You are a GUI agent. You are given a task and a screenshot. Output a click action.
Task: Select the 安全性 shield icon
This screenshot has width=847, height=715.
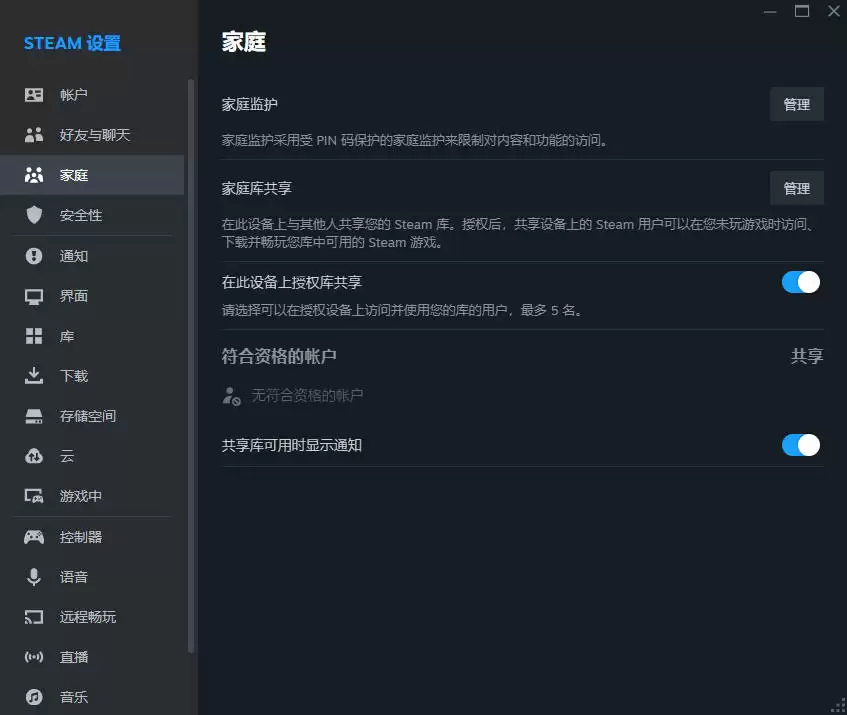(34, 215)
